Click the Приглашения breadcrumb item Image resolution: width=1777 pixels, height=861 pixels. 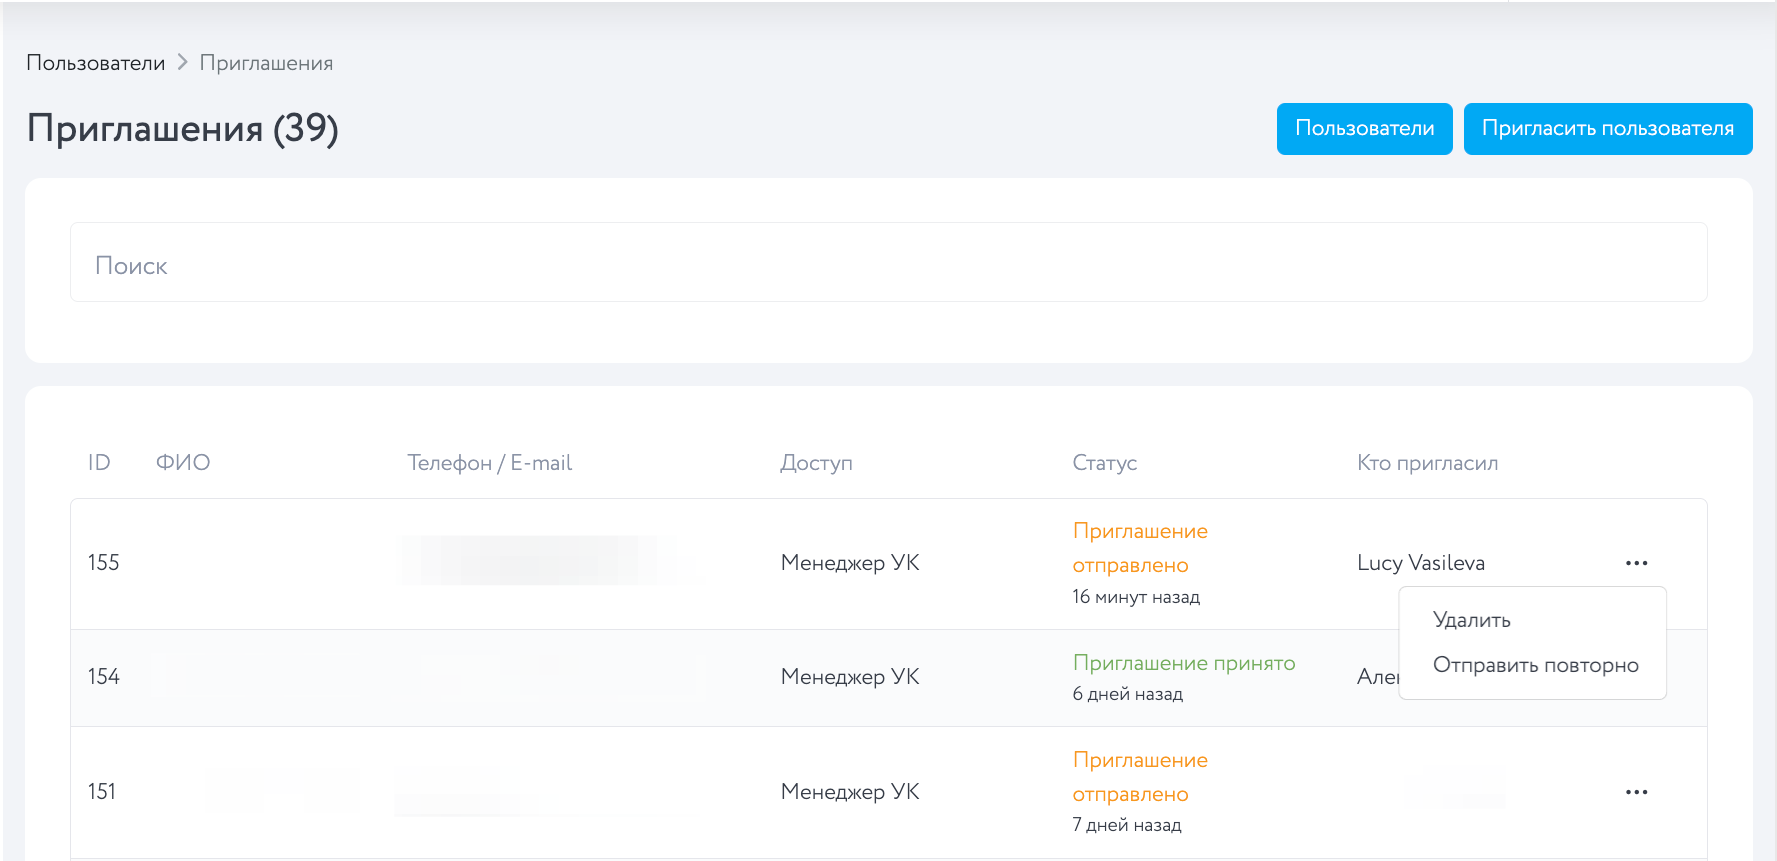pos(266,63)
